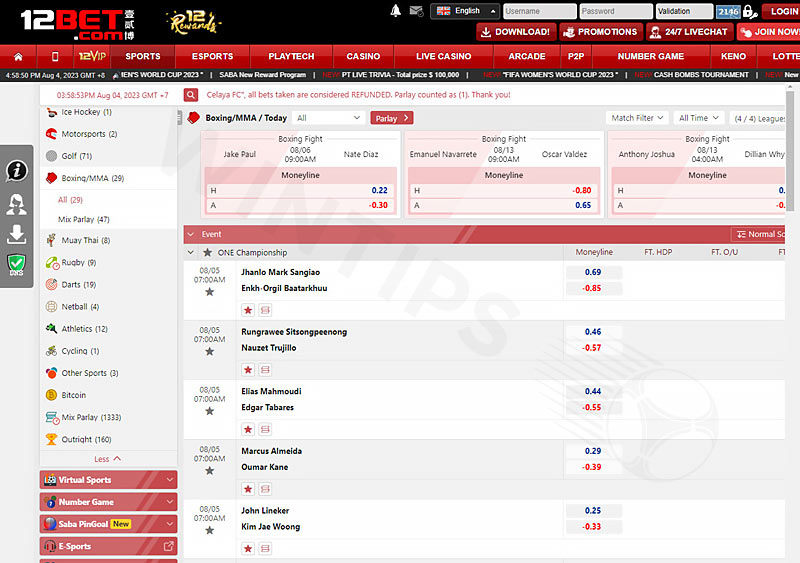800x563 pixels.
Task: Click the DOWNLOAD! button
Action: 516,32
